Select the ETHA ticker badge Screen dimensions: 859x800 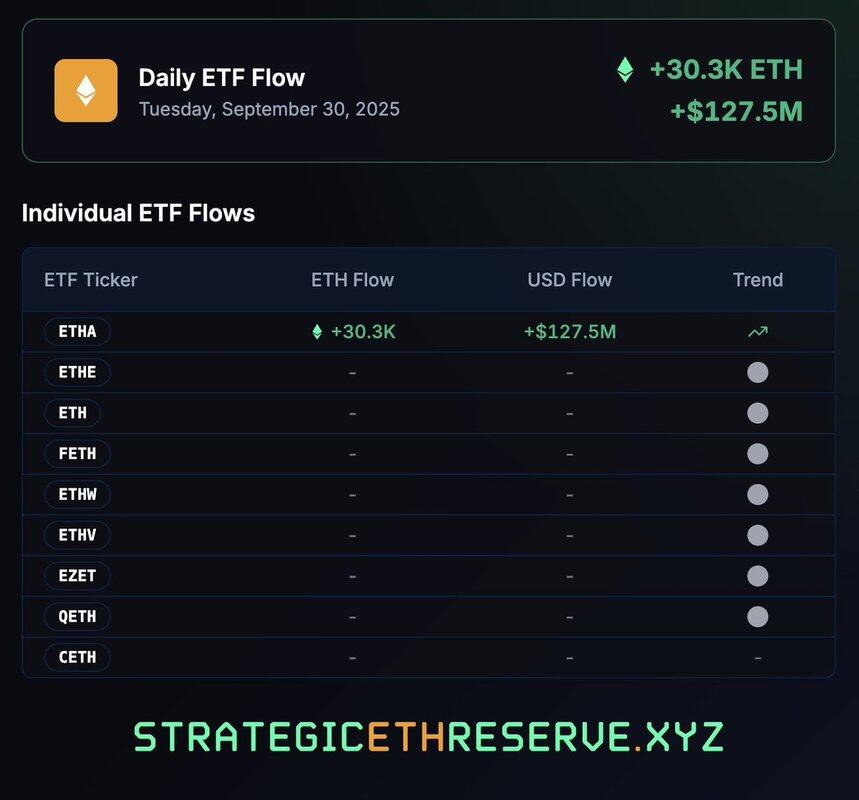(77, 332)
